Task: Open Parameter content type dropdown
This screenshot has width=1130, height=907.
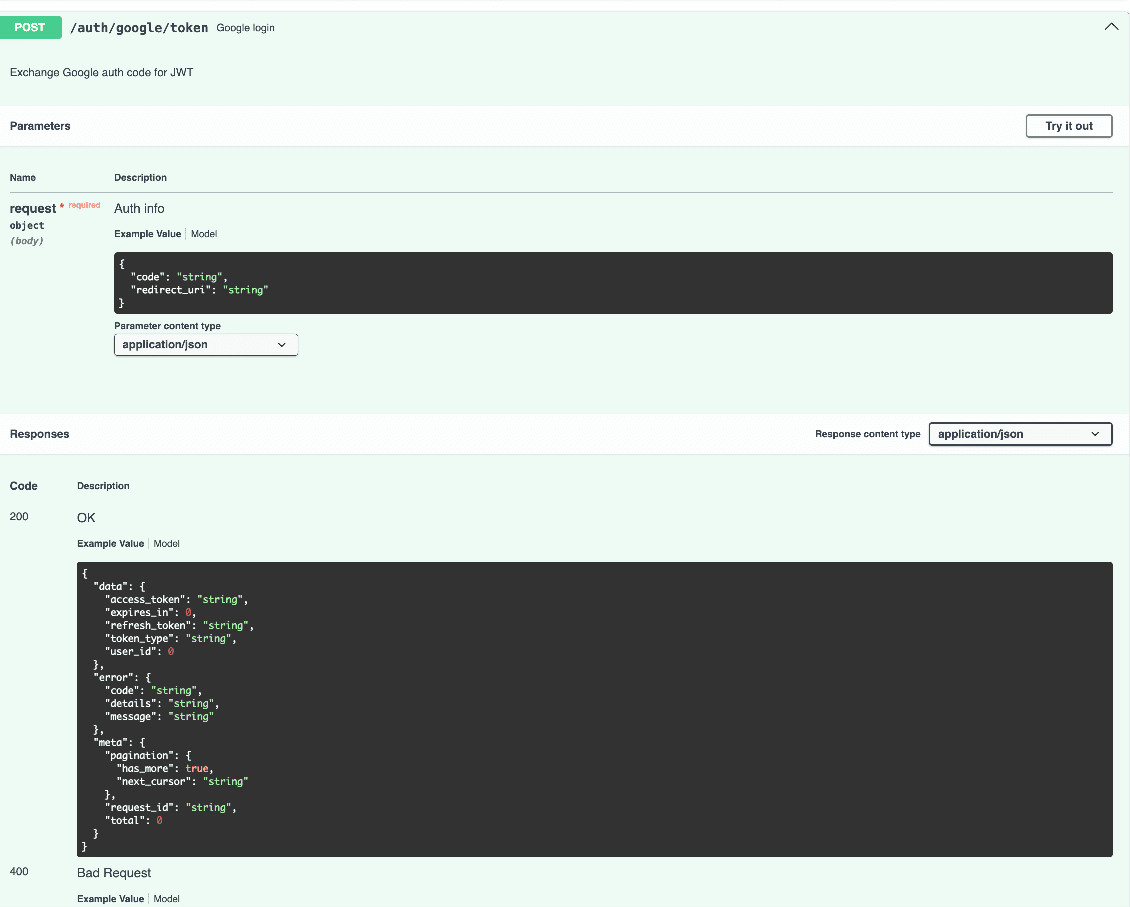Action: (206, 344)
